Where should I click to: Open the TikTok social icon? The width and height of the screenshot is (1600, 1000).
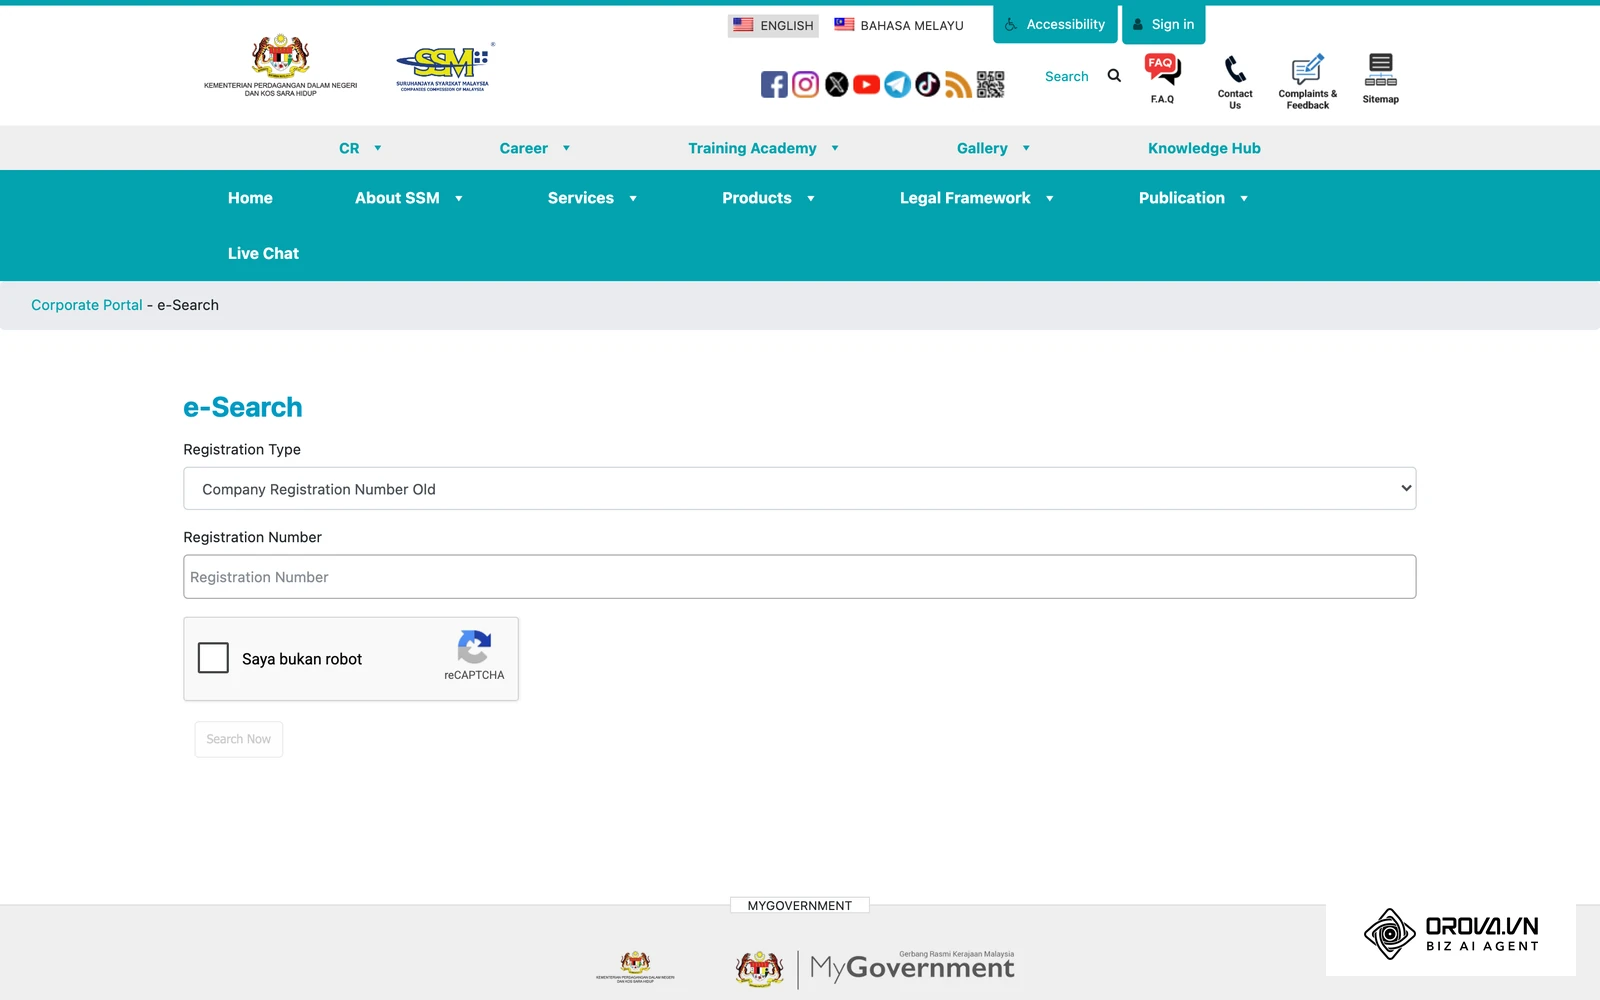[x=928, y=85]
